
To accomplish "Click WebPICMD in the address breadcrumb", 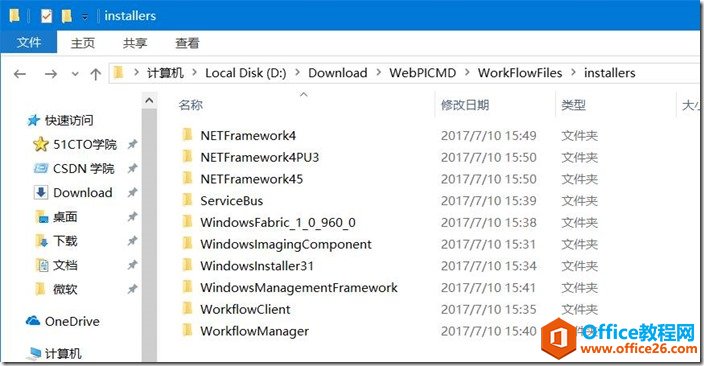I will (x=422, y=73).
